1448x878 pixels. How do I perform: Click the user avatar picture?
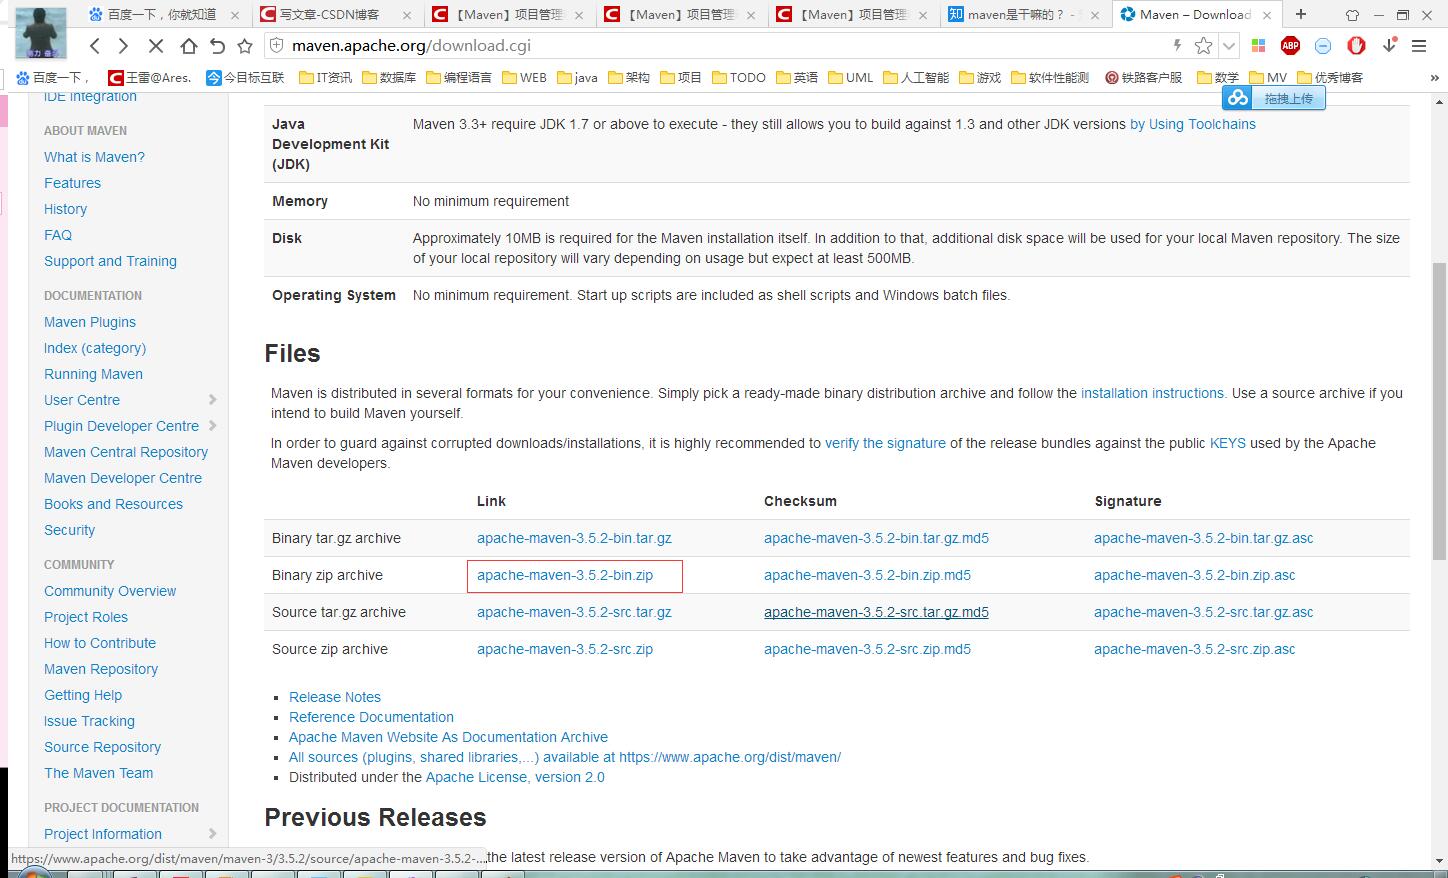42,32
